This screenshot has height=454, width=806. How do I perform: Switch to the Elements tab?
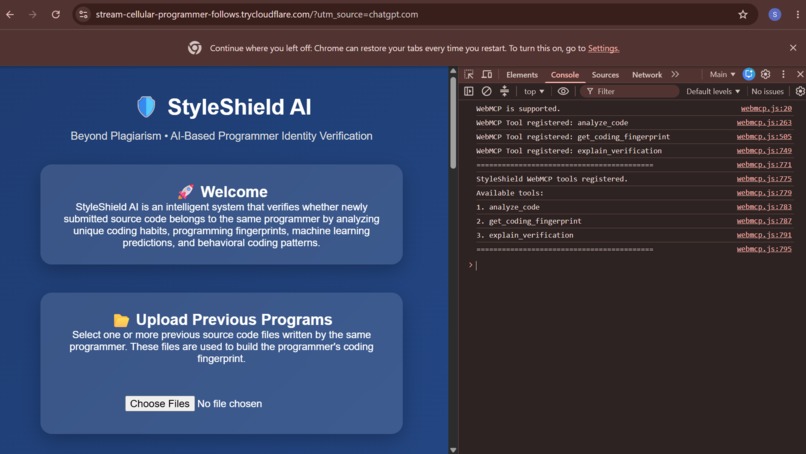[x=522, y=75]
